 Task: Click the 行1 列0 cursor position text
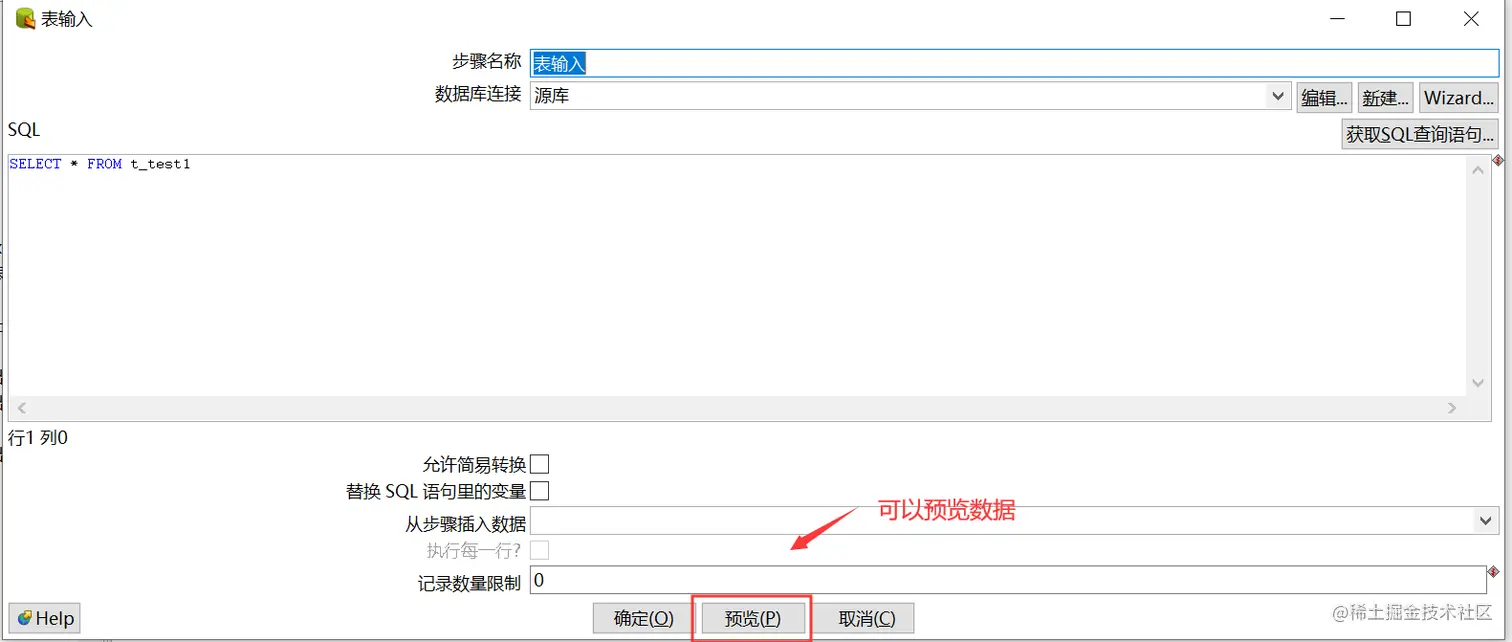click(38, 438)
